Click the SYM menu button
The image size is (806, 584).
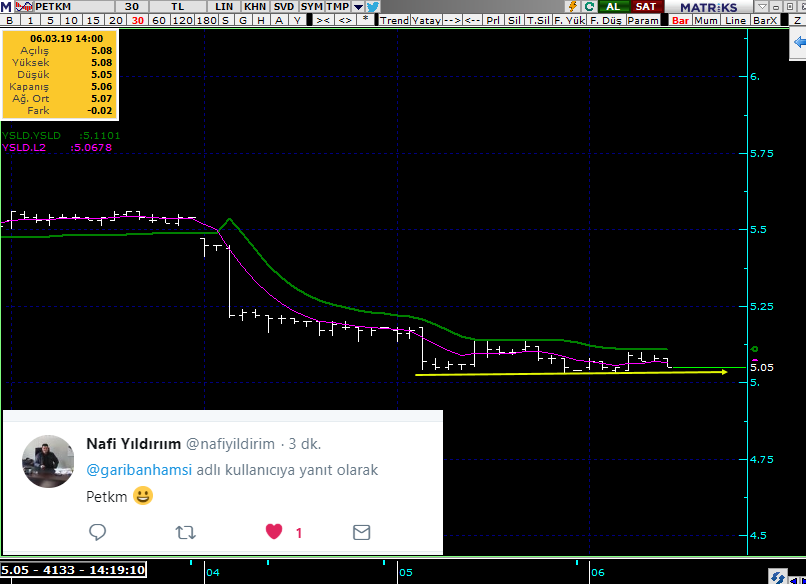[x=312, y=7]
